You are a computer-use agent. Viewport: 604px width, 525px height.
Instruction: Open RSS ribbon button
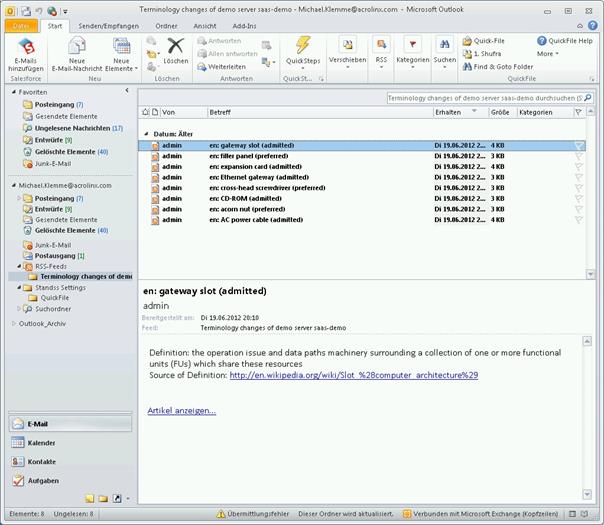381,53
